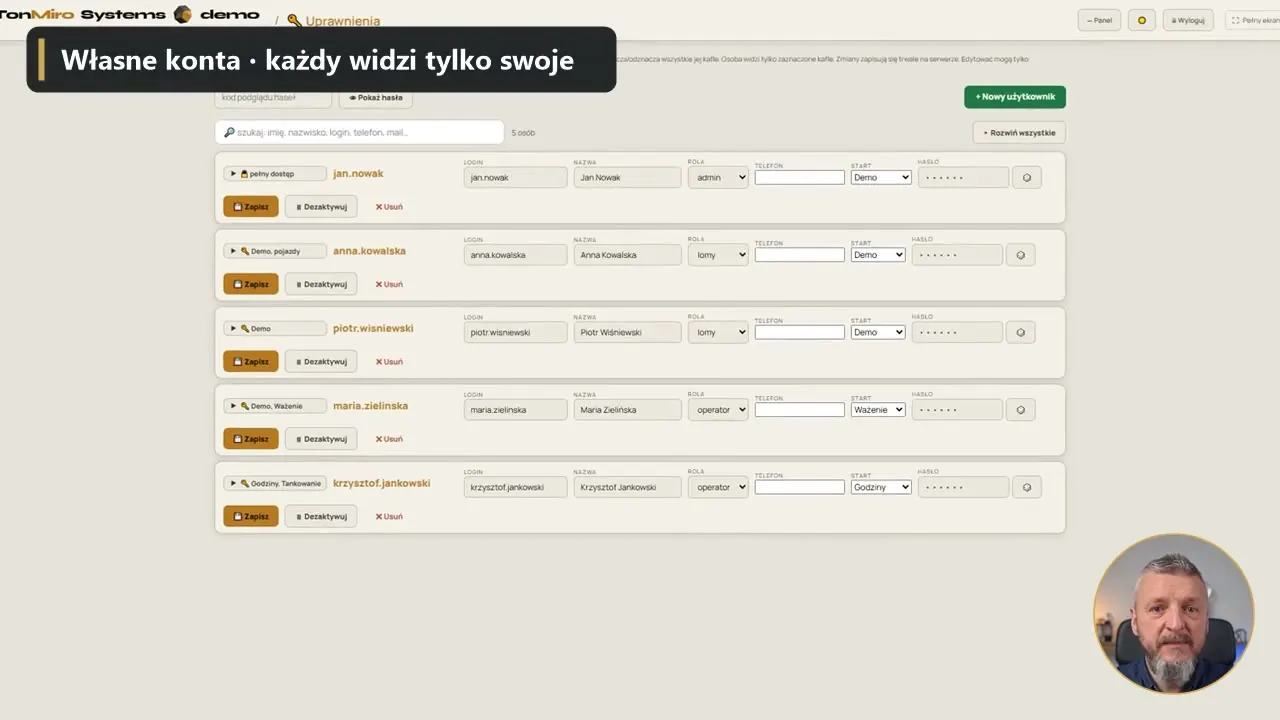Click the Telefon field for jan.nowak
This screenshot has width=1280, height=720.
(x=800, y=178)
